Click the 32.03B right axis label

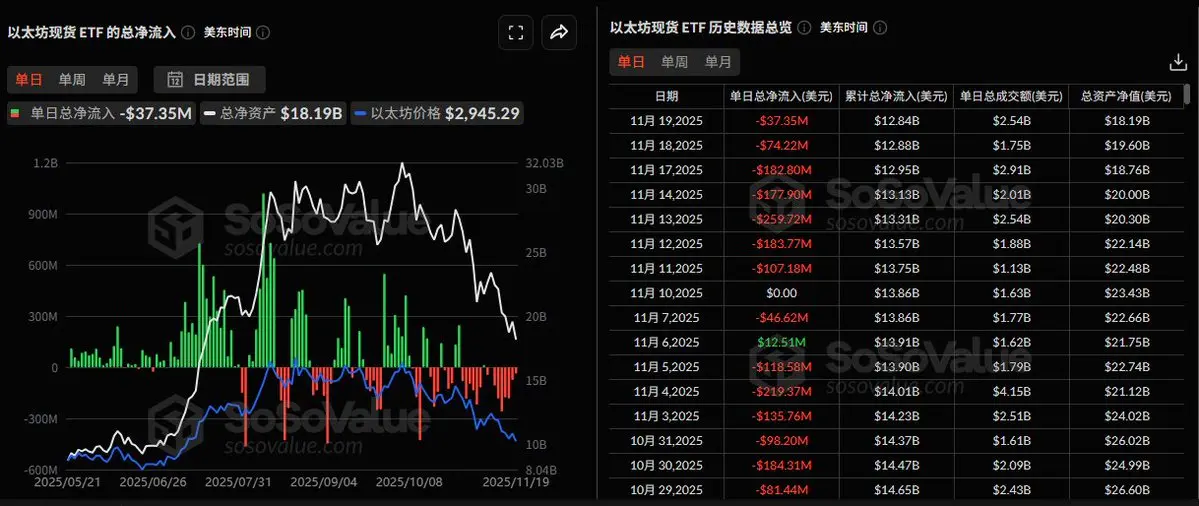545,164
